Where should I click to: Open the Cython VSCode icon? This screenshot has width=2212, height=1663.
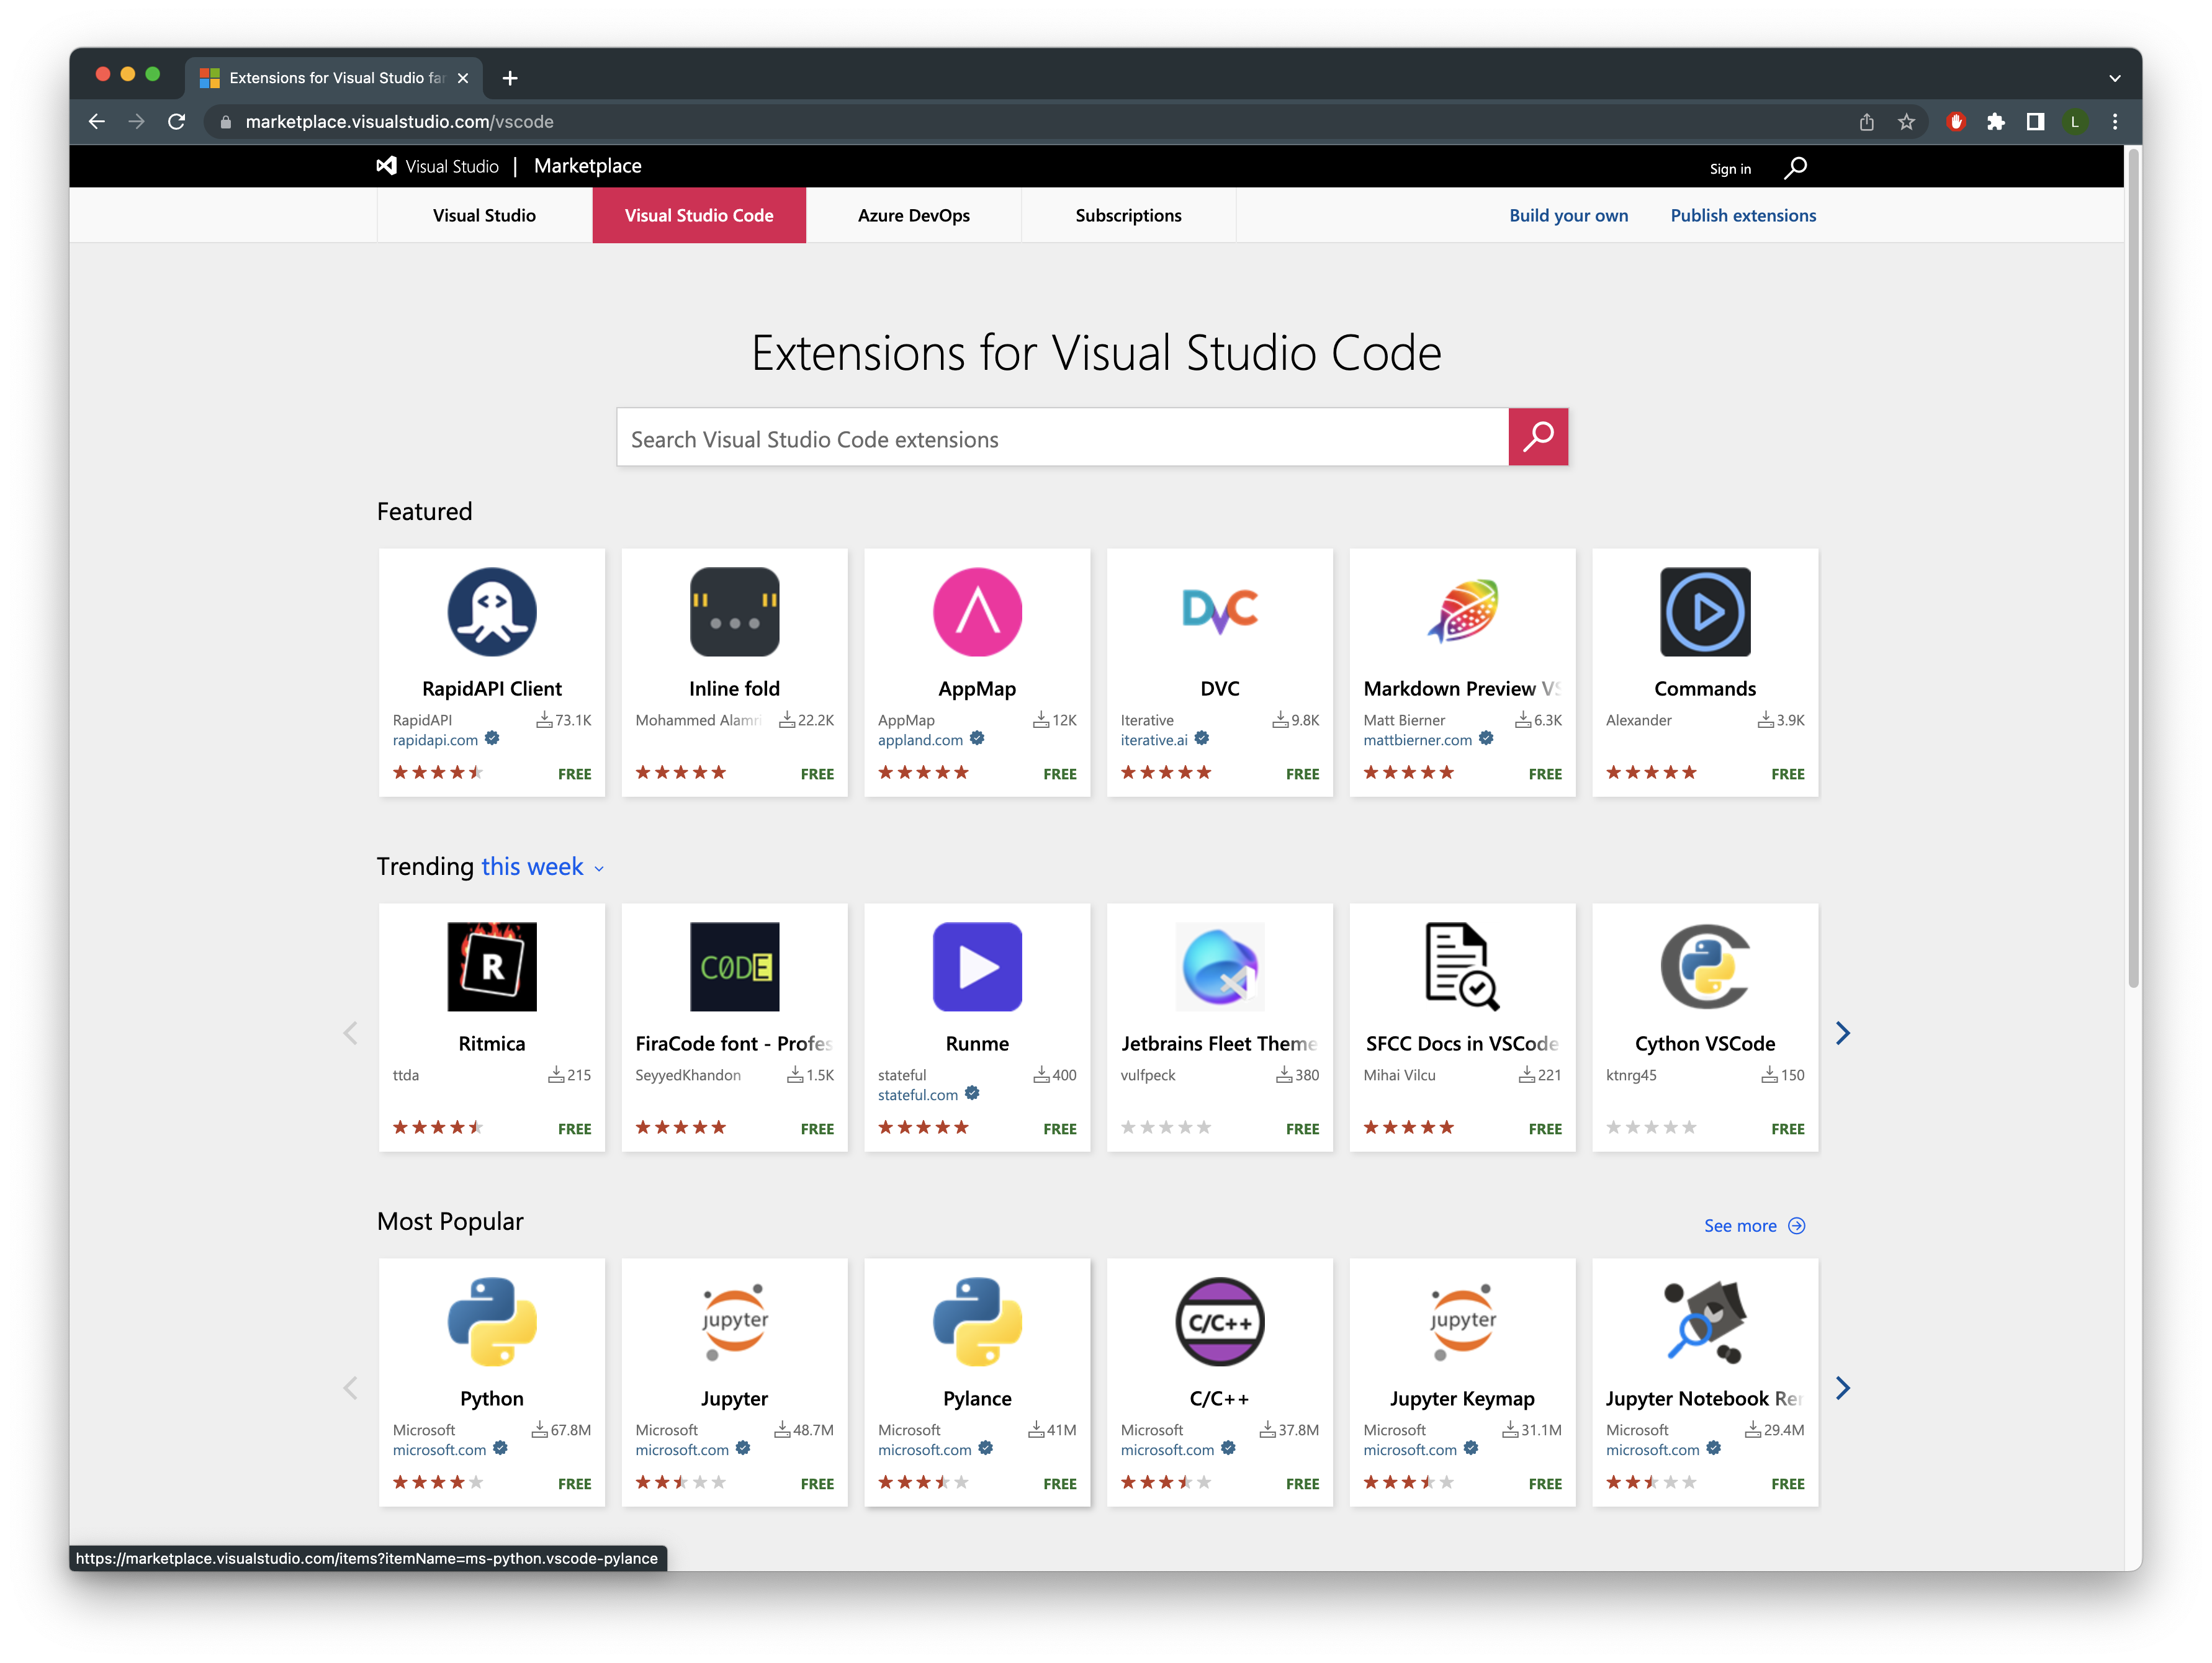click(1705, 966)
